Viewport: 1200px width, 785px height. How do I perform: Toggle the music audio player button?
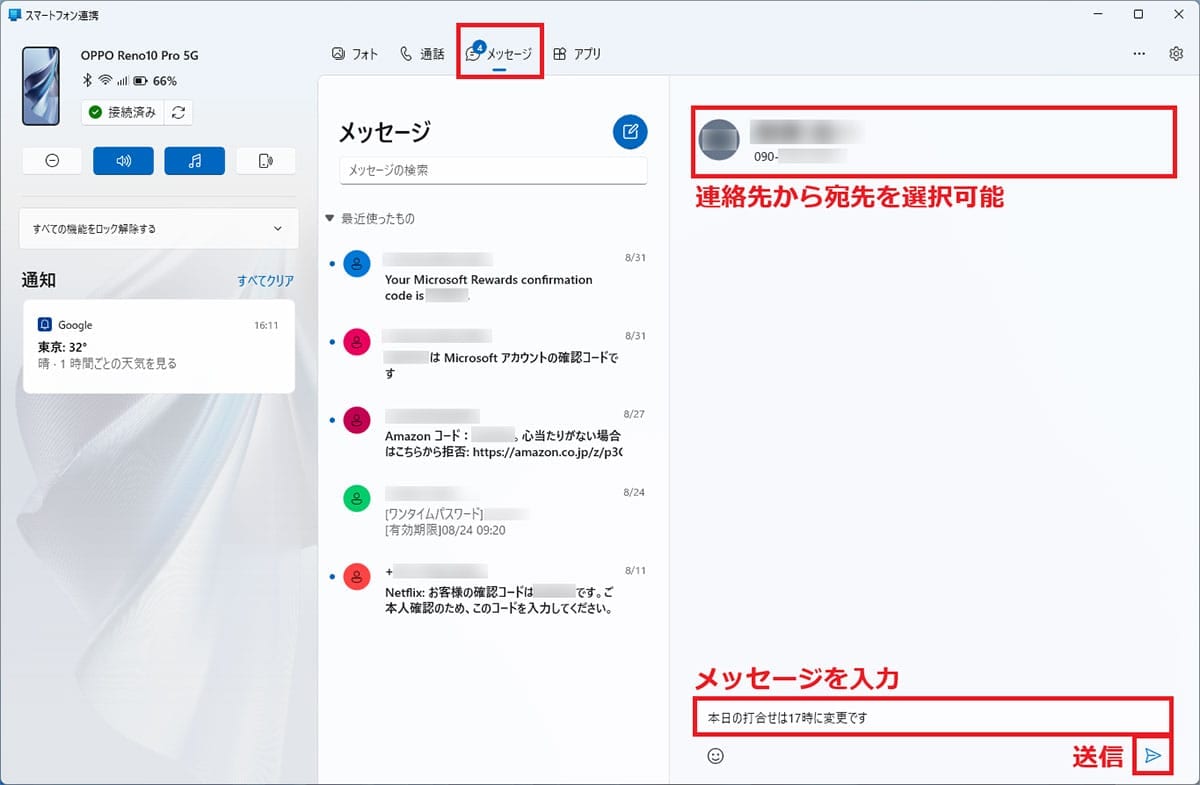click(x=194, y=161)
